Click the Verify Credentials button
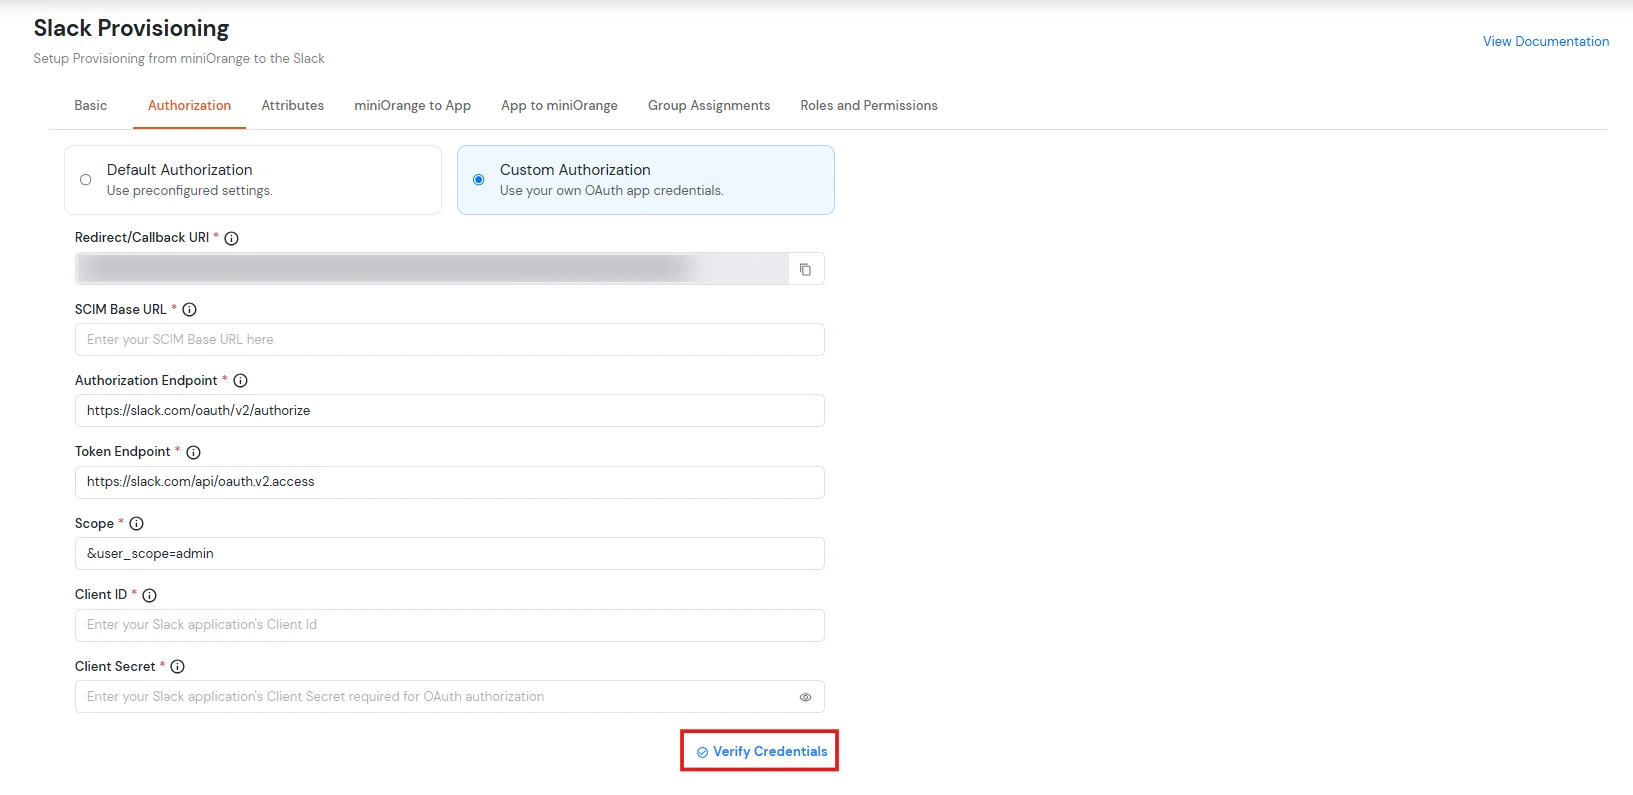1633x795 pixels. [761, 751]
